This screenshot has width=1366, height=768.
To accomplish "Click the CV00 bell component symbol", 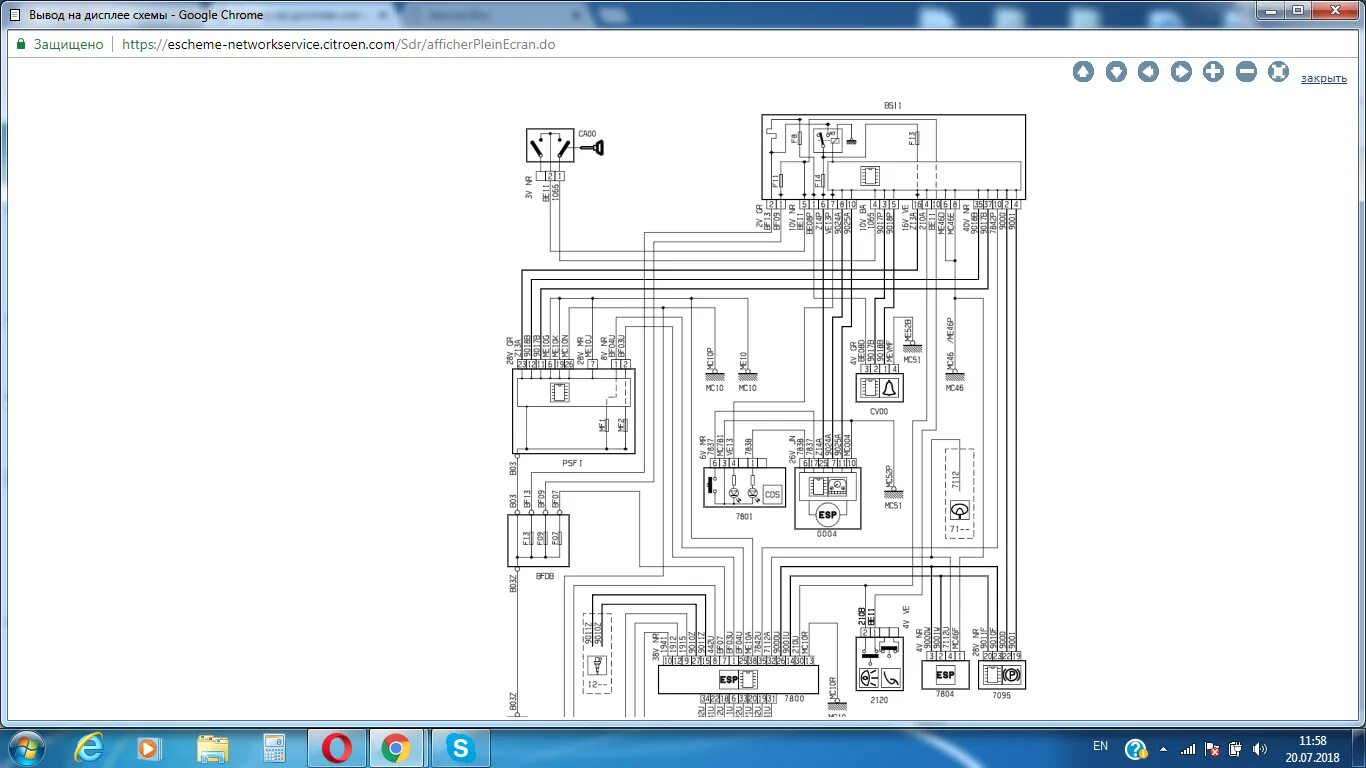I will pyautogui.click(x=879, y=388).
